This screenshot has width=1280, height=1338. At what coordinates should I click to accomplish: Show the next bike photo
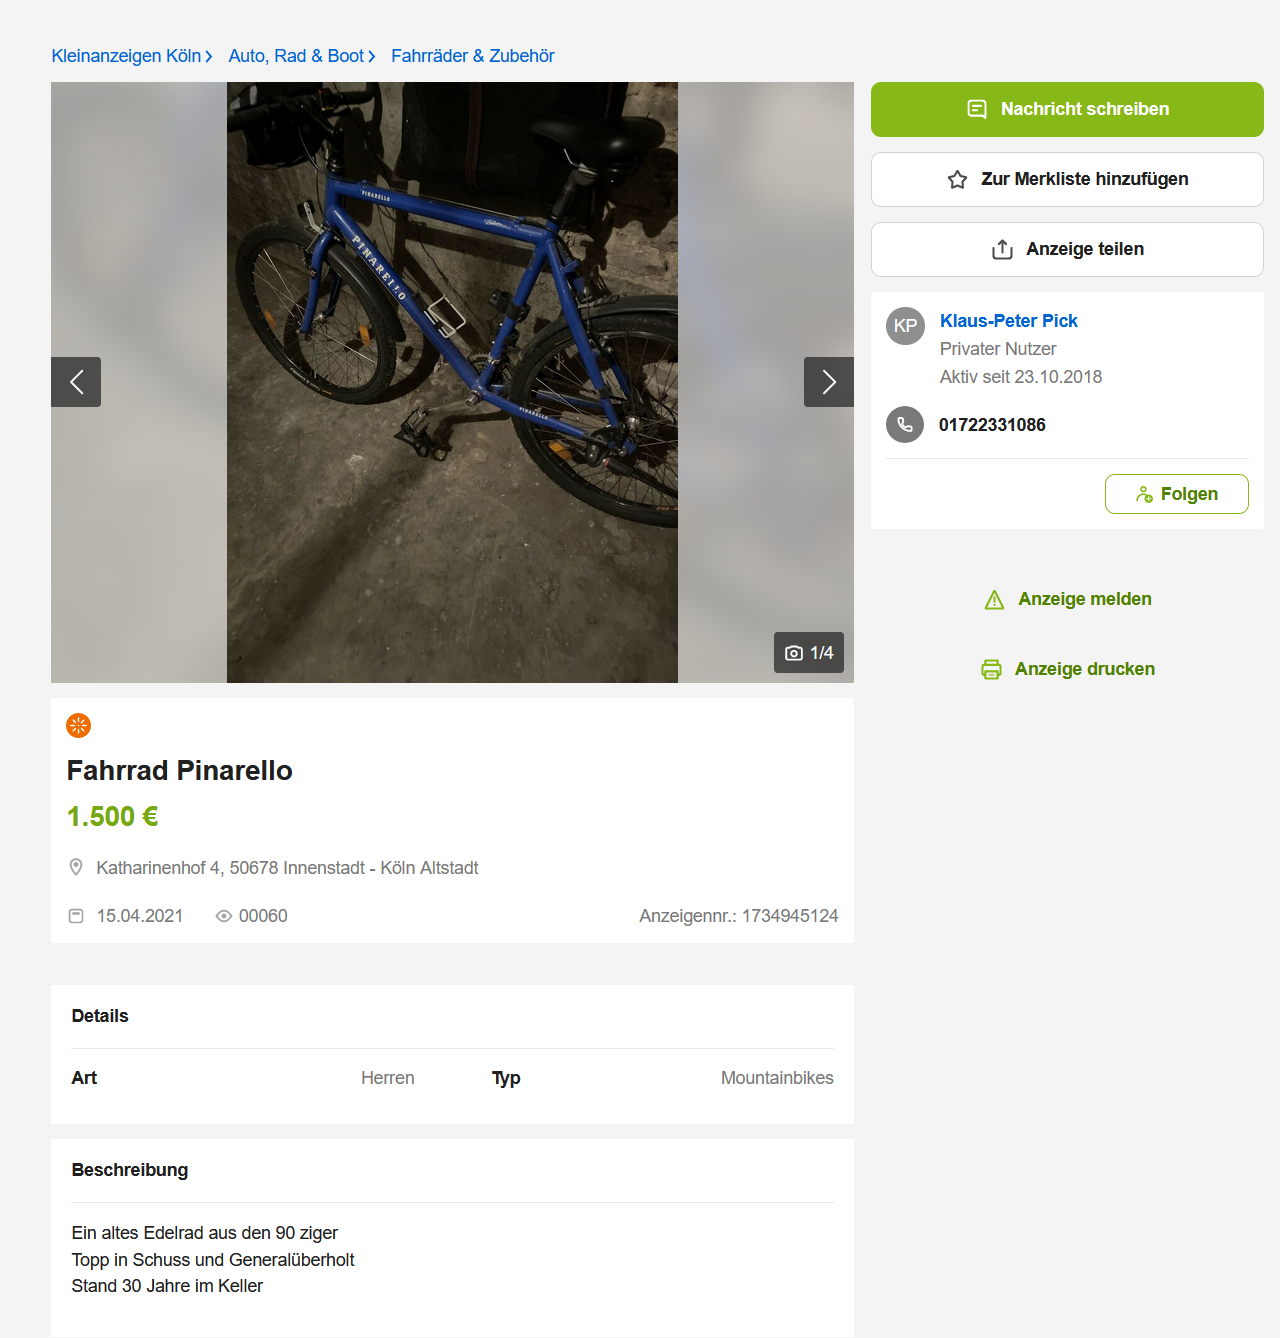click(828, 382)
